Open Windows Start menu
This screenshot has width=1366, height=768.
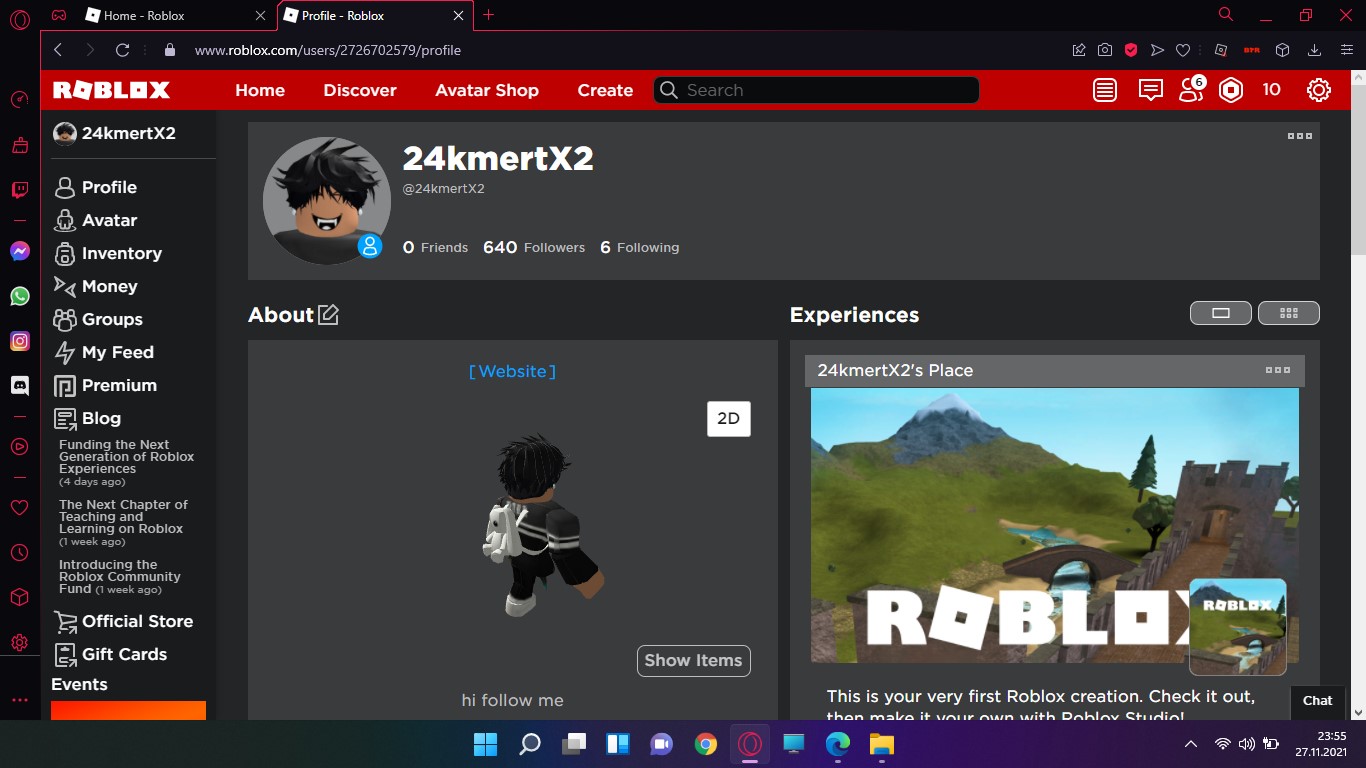(x=486, y=744)
